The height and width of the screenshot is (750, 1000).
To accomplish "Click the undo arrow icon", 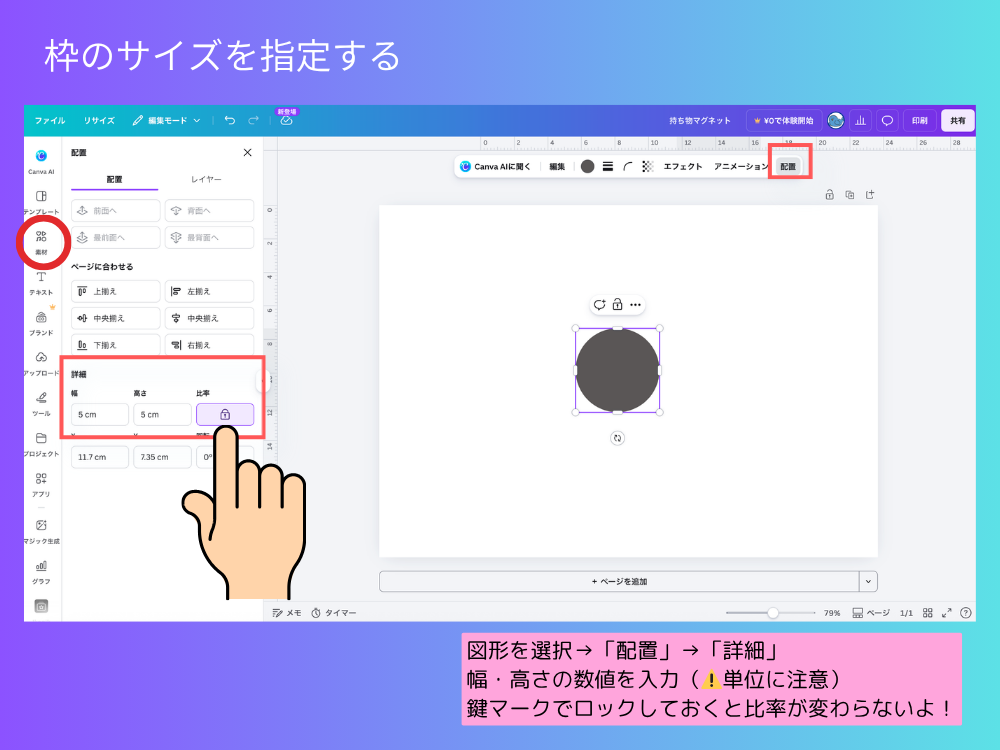I will click(230, 120).
